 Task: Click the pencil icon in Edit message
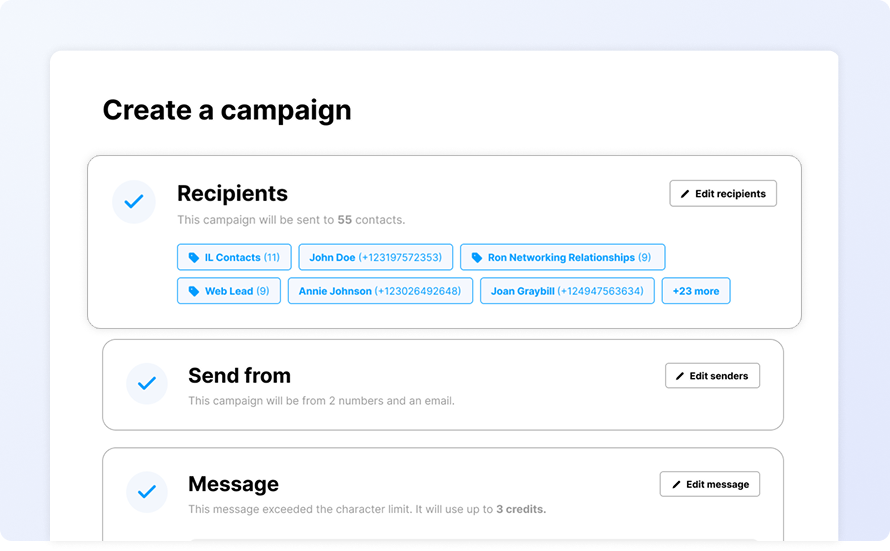(676, 485)
